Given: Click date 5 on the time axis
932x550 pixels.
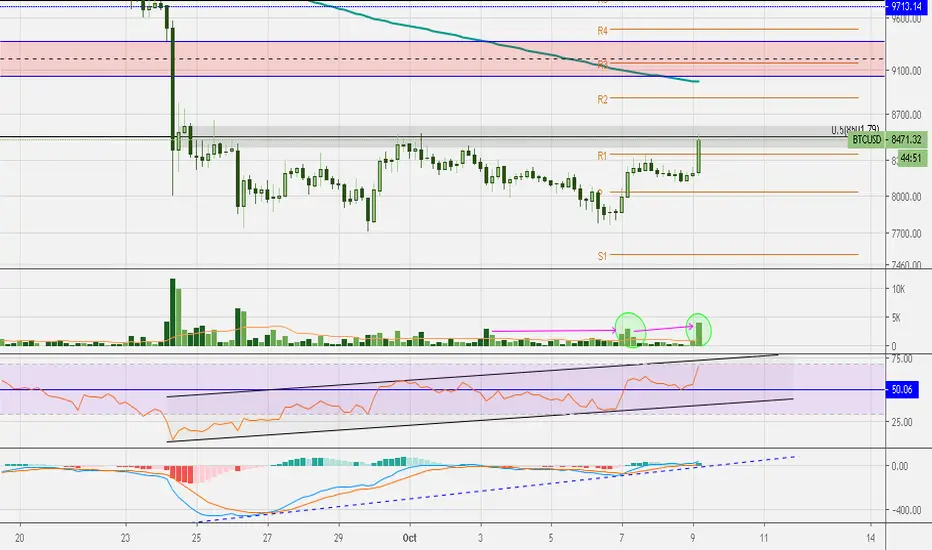Looking at the screenshot, I should 551,538.
